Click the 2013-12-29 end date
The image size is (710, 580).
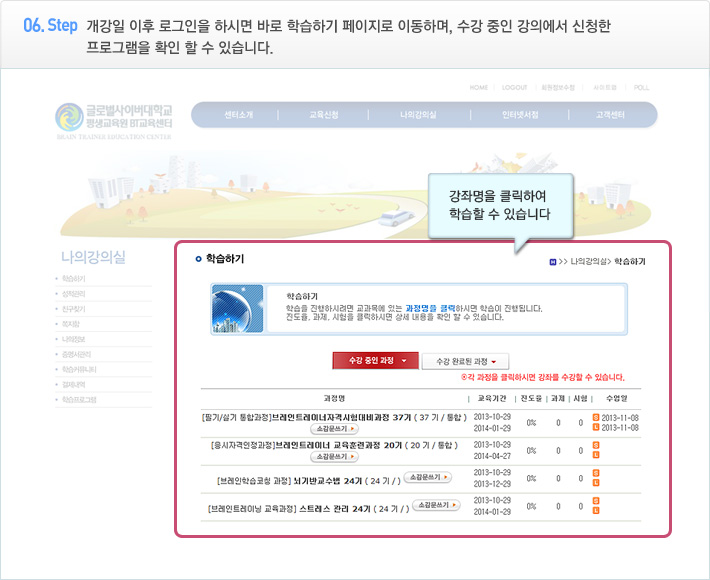(x=492, y=484)
